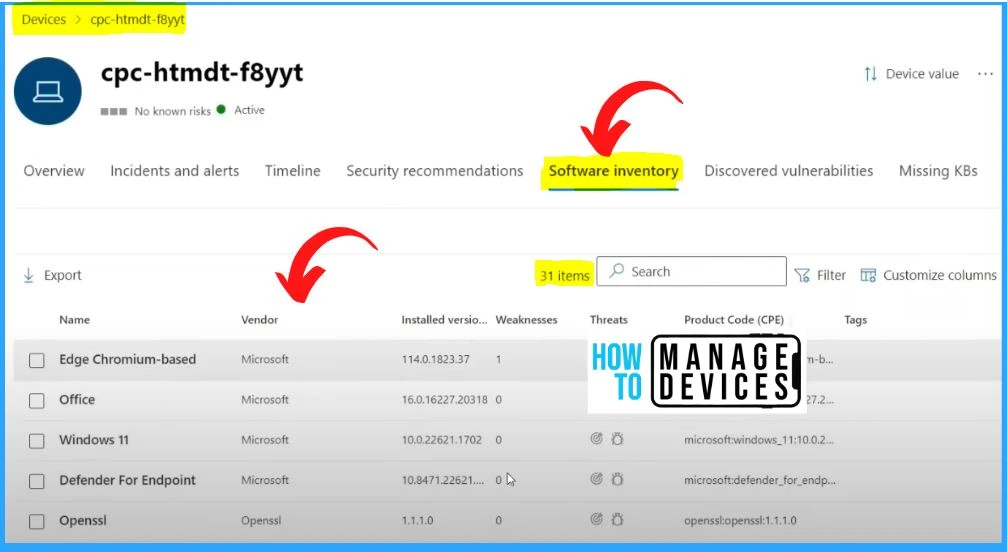Click the target threat icon for Openssl
This screenshot has width=1007, height=552.
(x=596, y=519)
